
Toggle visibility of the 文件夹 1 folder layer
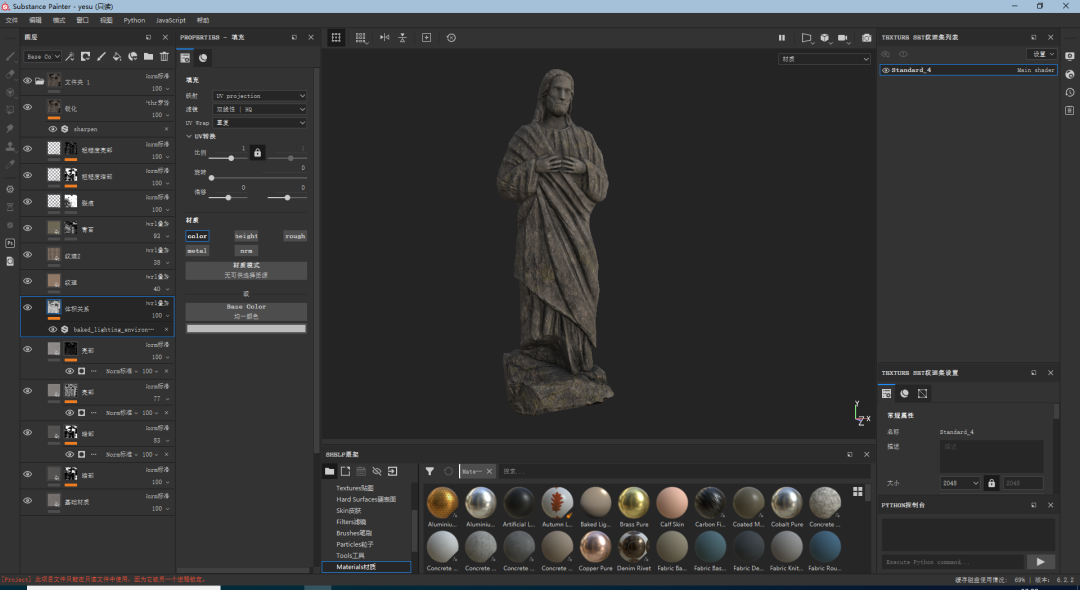[27, 81]
